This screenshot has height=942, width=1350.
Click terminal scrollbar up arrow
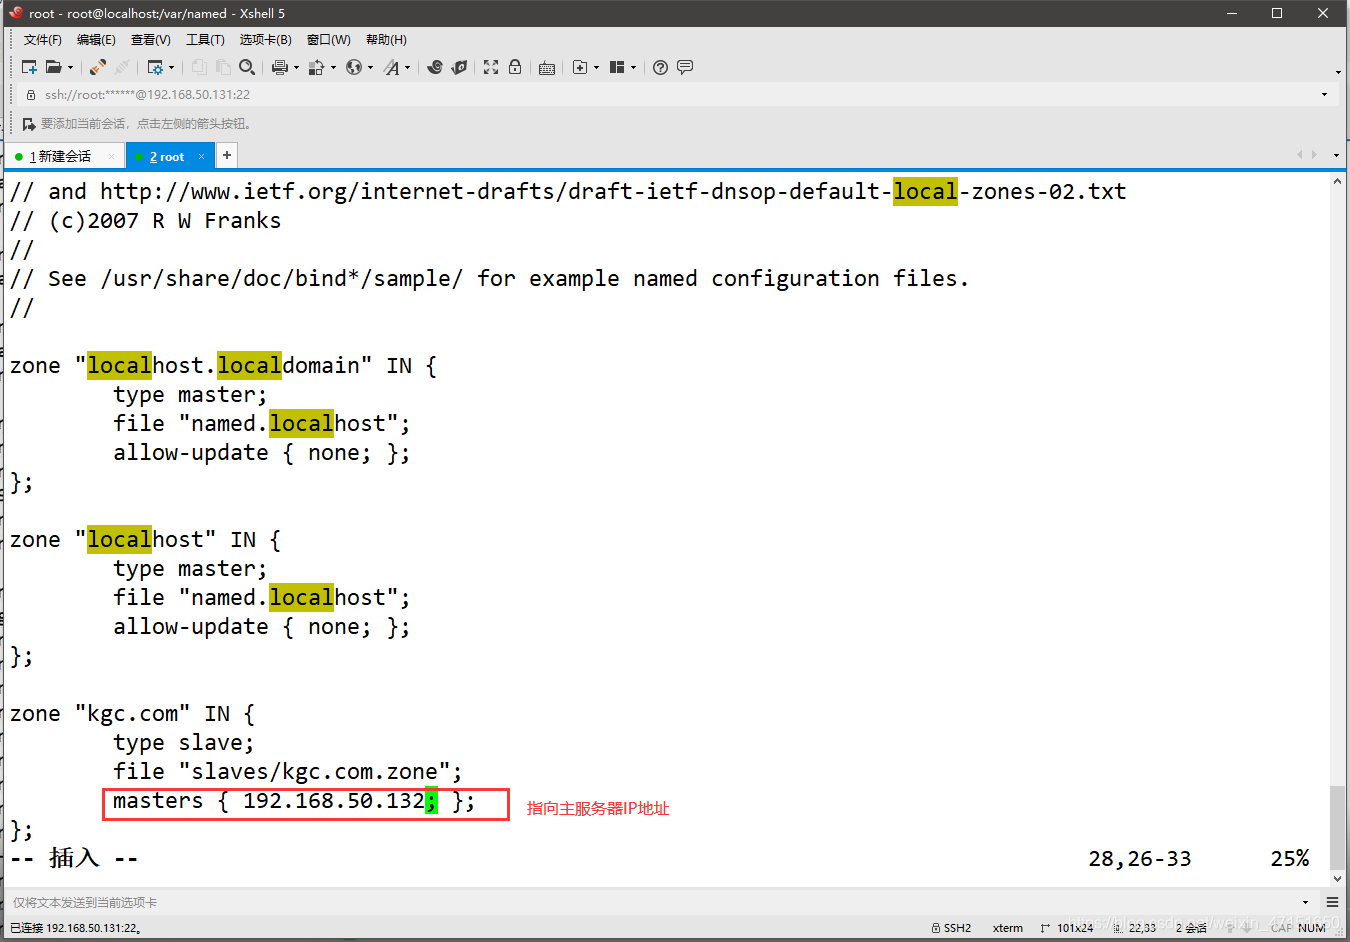[x=1338, y=181]
